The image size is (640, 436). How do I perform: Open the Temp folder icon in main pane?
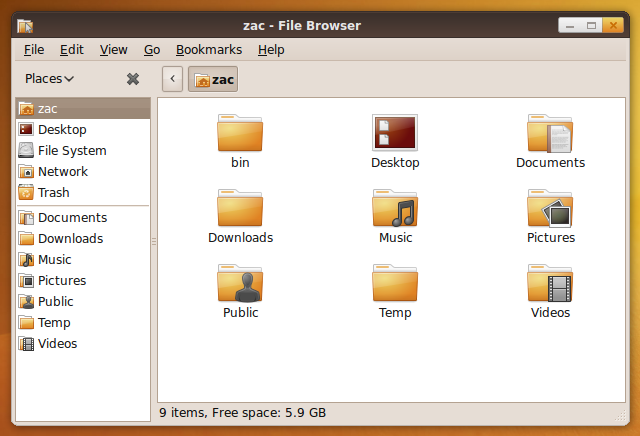[395, 283]
